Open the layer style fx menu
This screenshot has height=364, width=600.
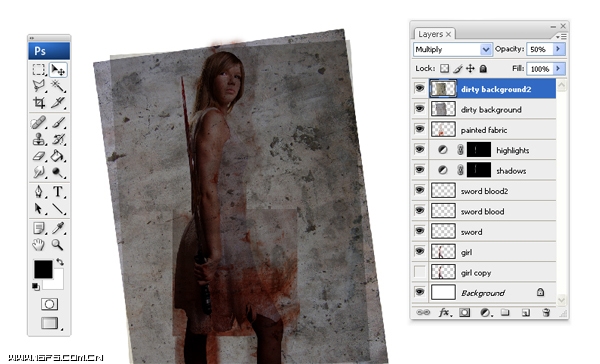click(444, 312)
